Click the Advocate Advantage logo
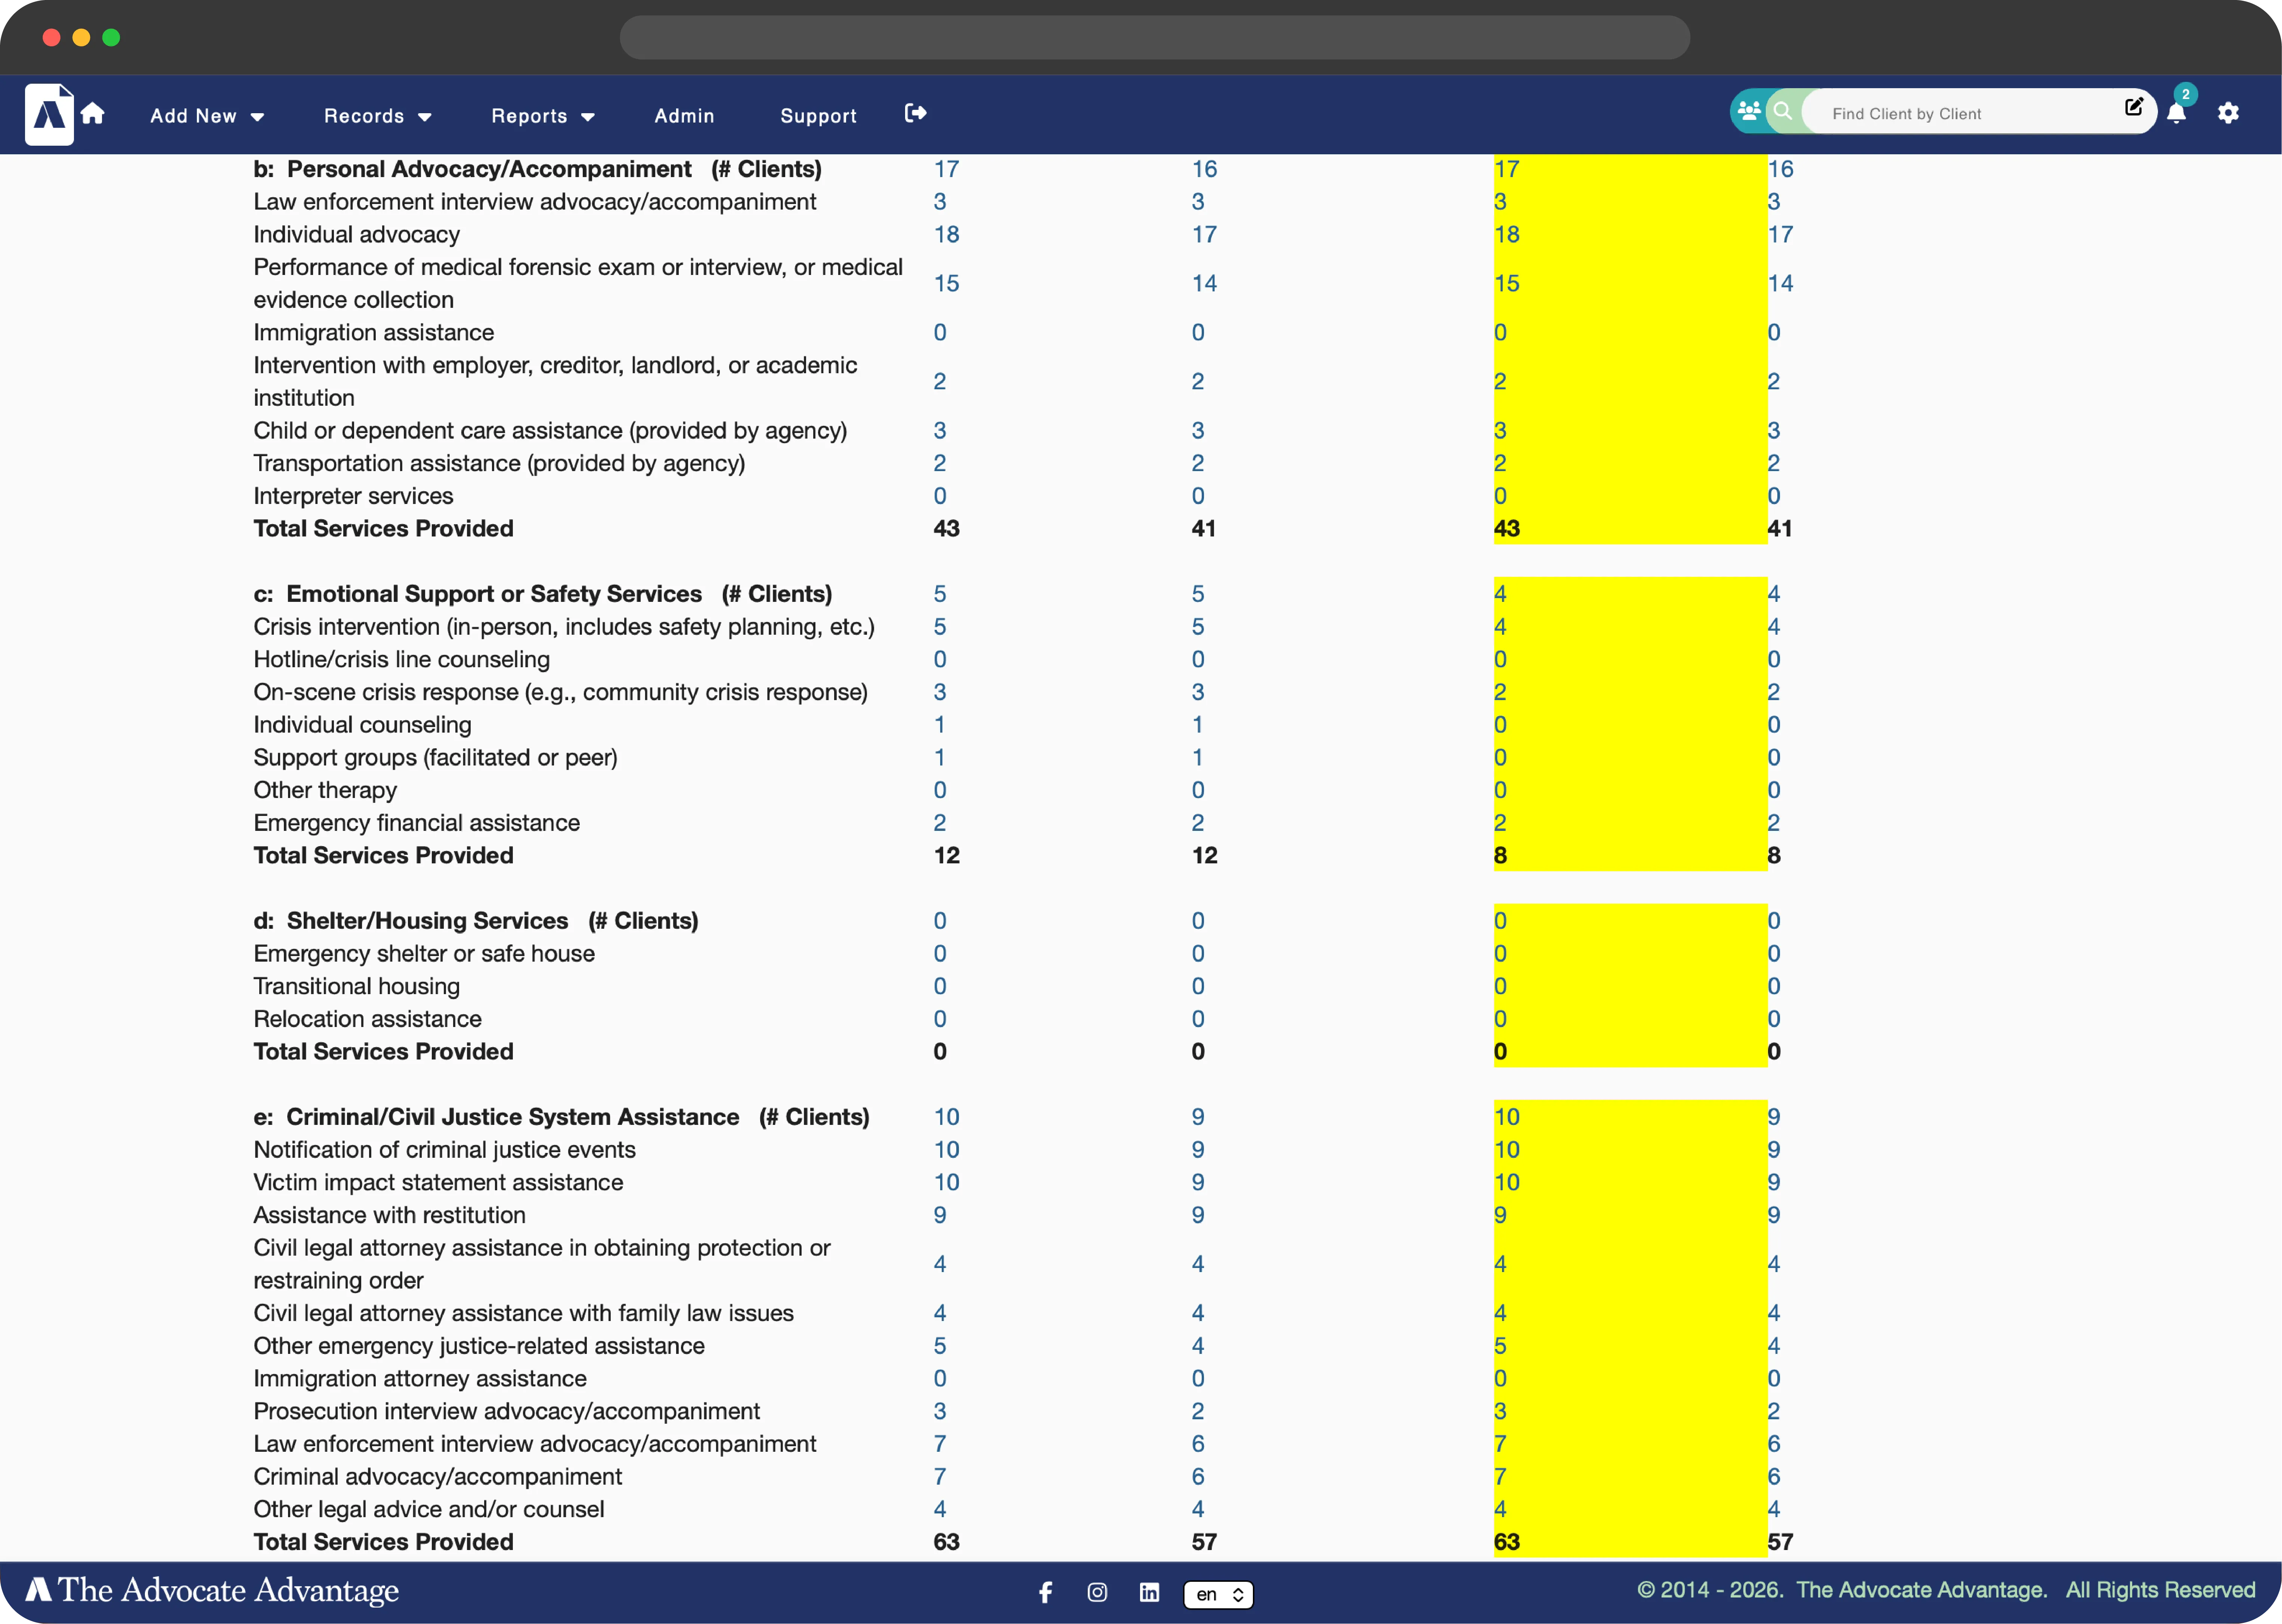Image resolution: width=2282 pixels, height=1624 pixels. pyautogui.click(x=49, y=114)
